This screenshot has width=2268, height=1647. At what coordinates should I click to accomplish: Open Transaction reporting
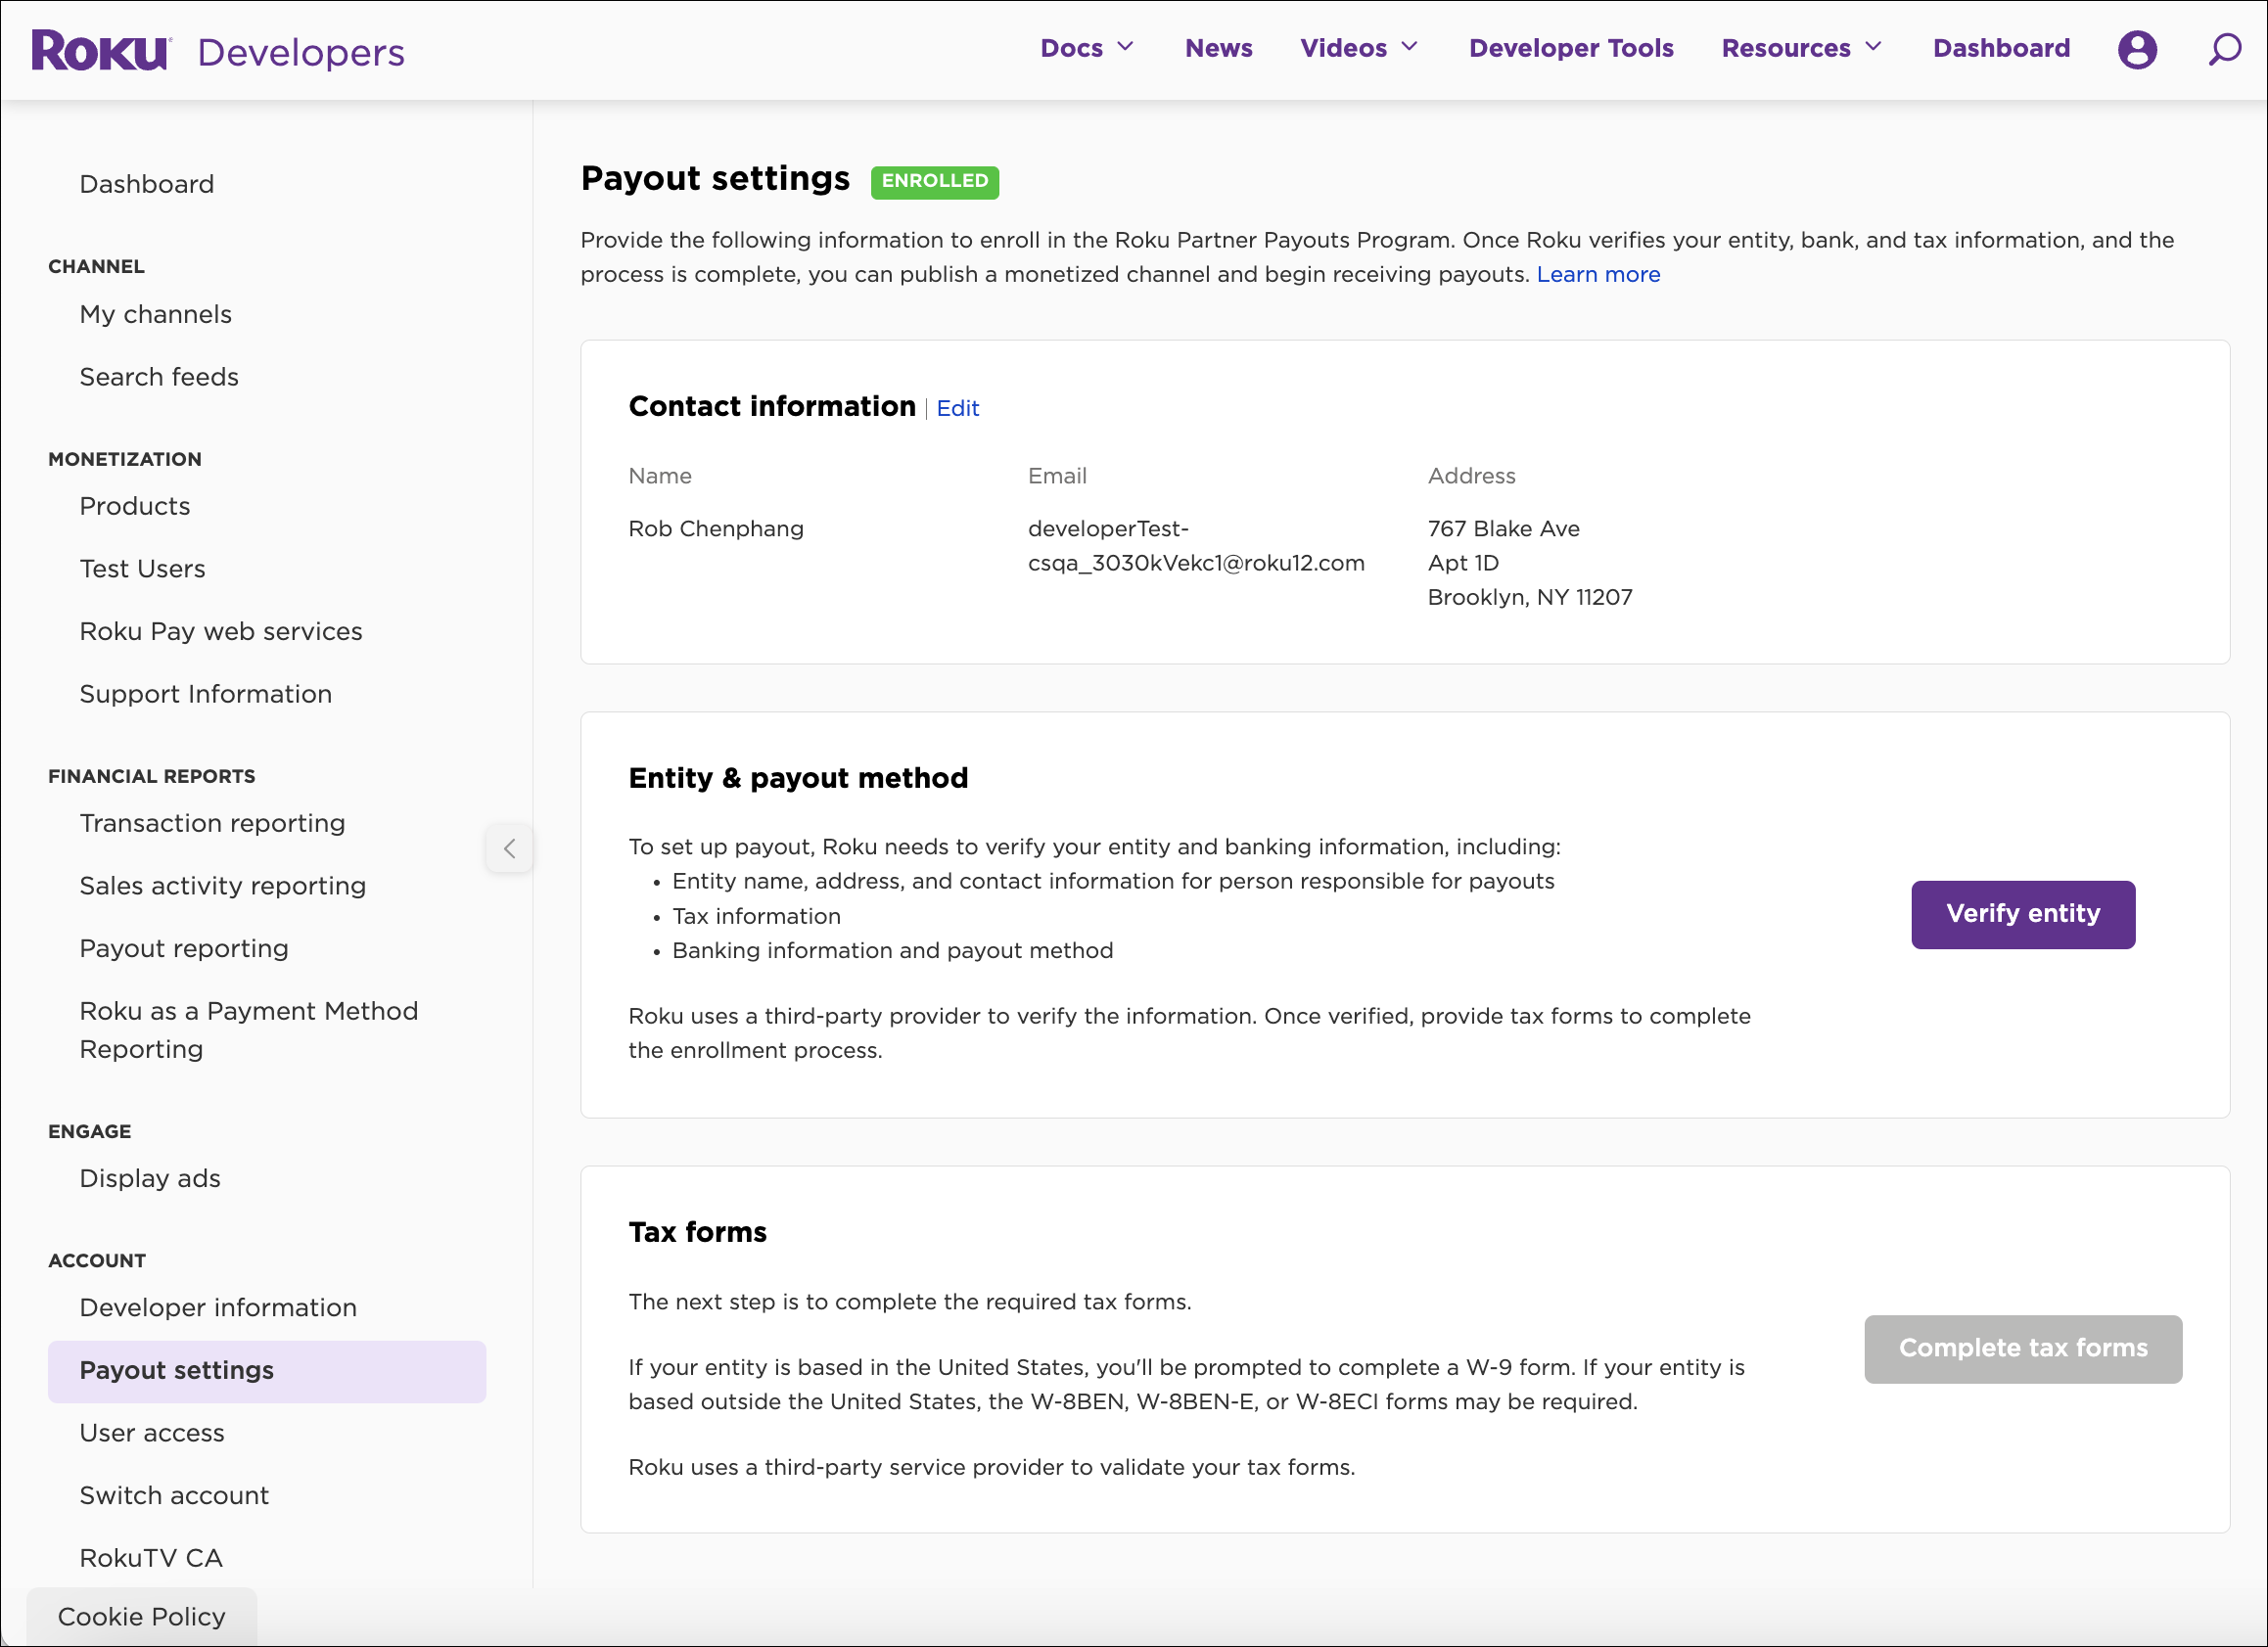pos(212,823)
